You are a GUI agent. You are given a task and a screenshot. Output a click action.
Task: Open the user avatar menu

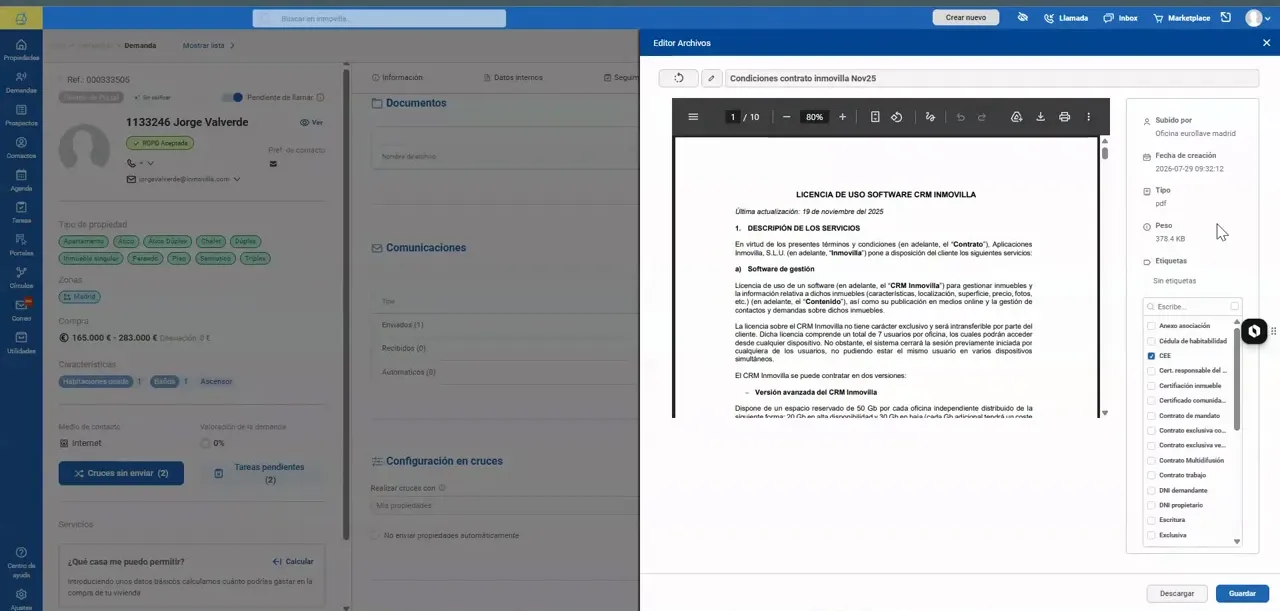[1256, 18]
